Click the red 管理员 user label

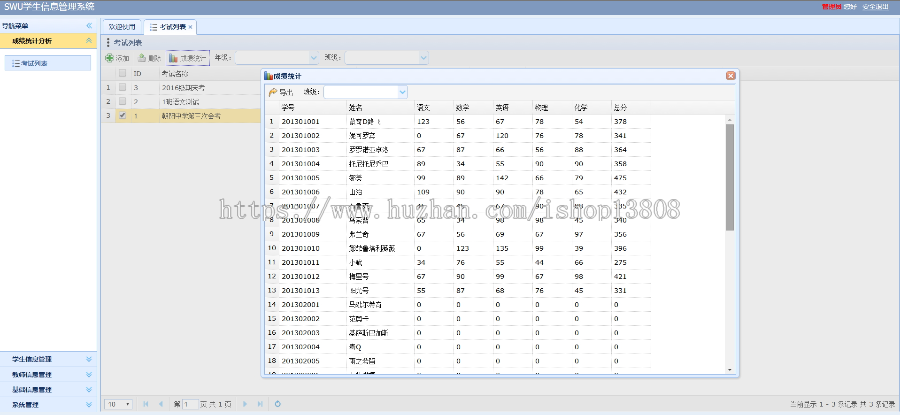(x=831, y=7)
